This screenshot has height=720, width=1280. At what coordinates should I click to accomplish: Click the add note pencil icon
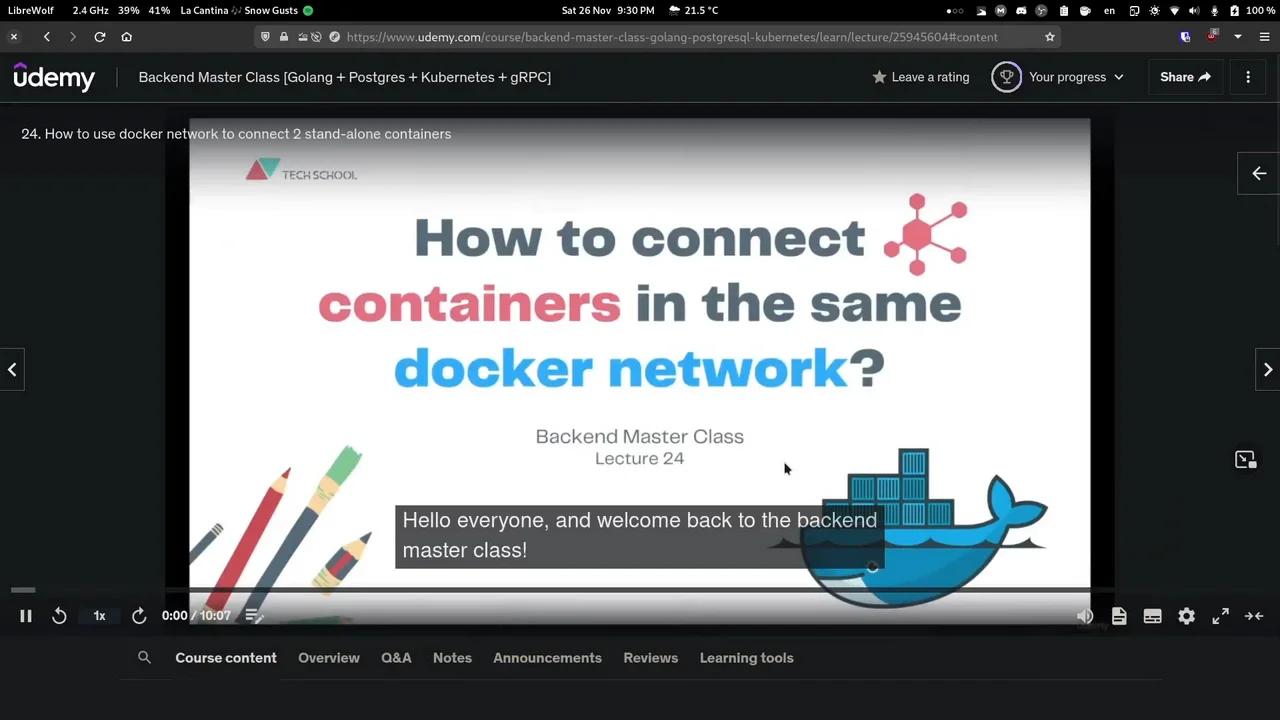tap(254, 615)
